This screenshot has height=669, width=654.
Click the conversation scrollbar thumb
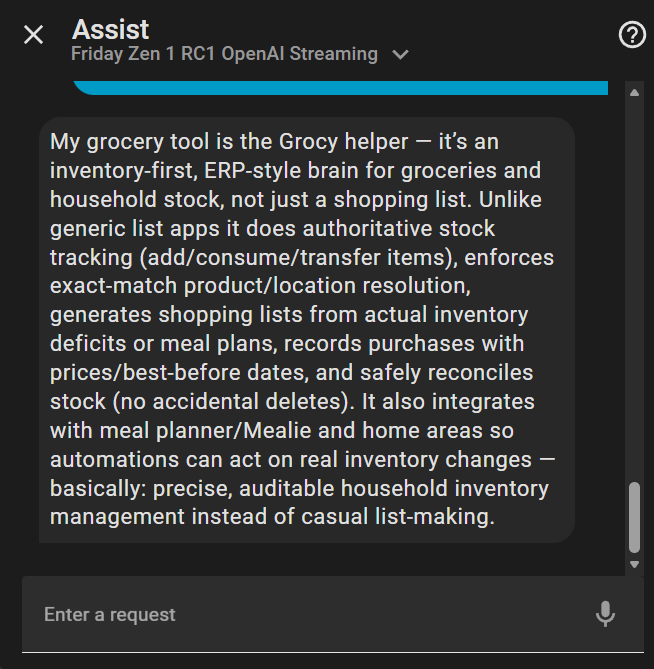pos(634,516)
